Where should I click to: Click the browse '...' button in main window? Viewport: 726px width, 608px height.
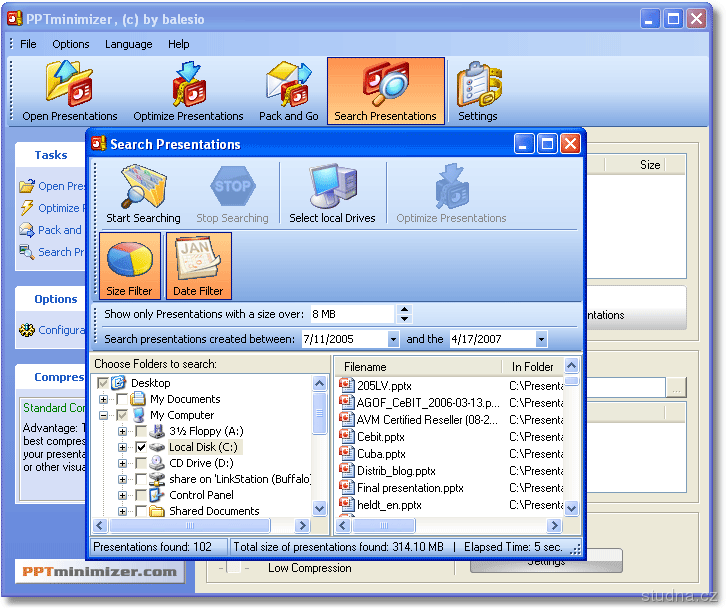coord(676,387)
